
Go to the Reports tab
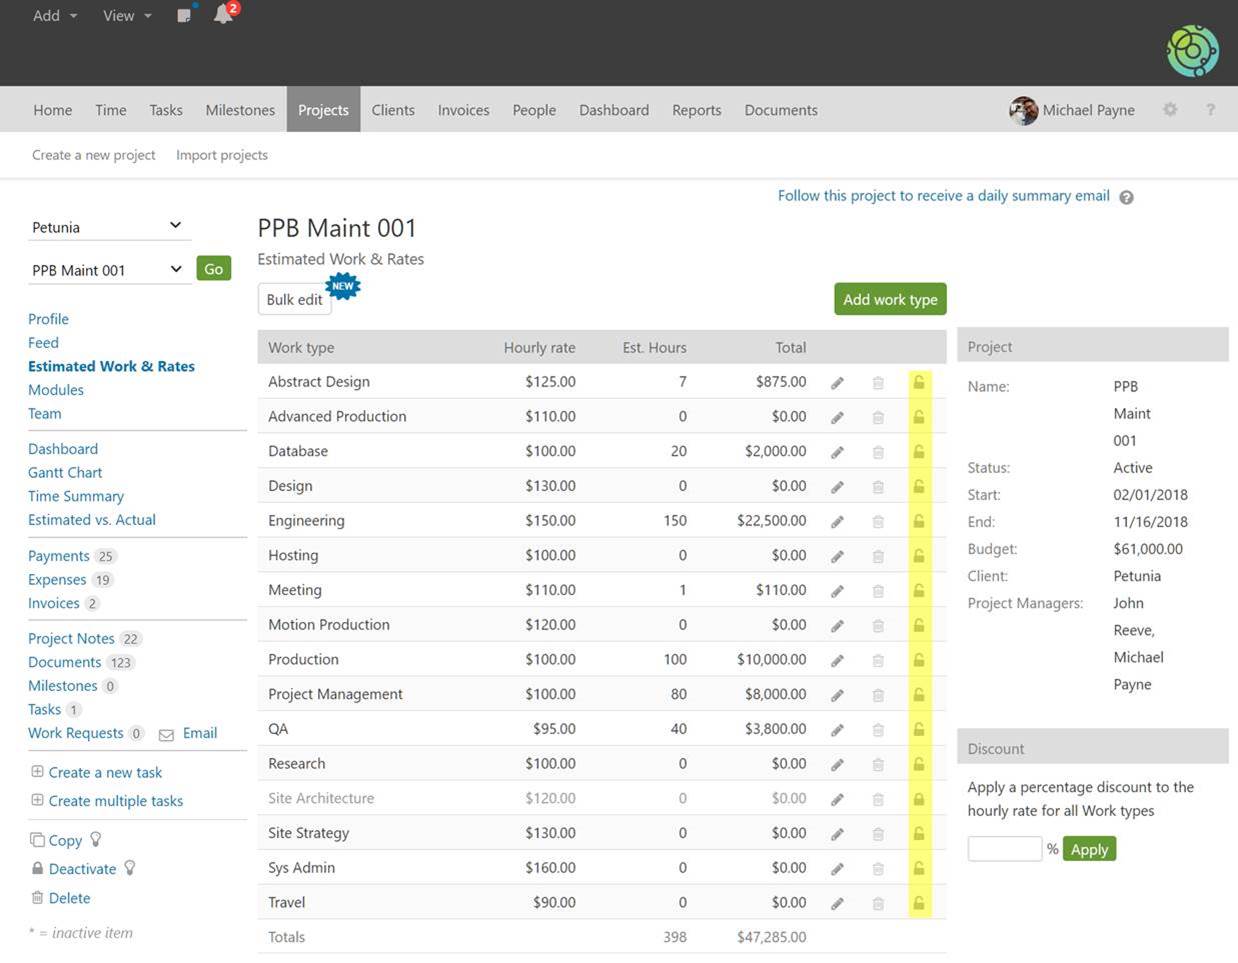coord(696,110)
